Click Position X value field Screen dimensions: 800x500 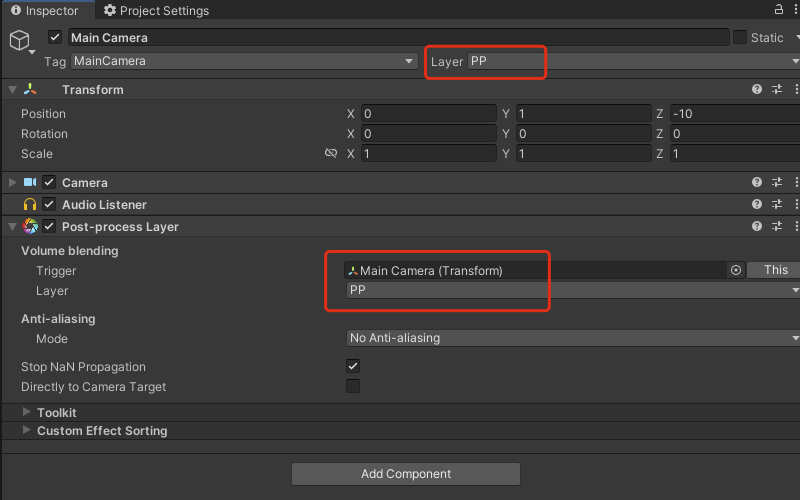click(x=429, y=113)
